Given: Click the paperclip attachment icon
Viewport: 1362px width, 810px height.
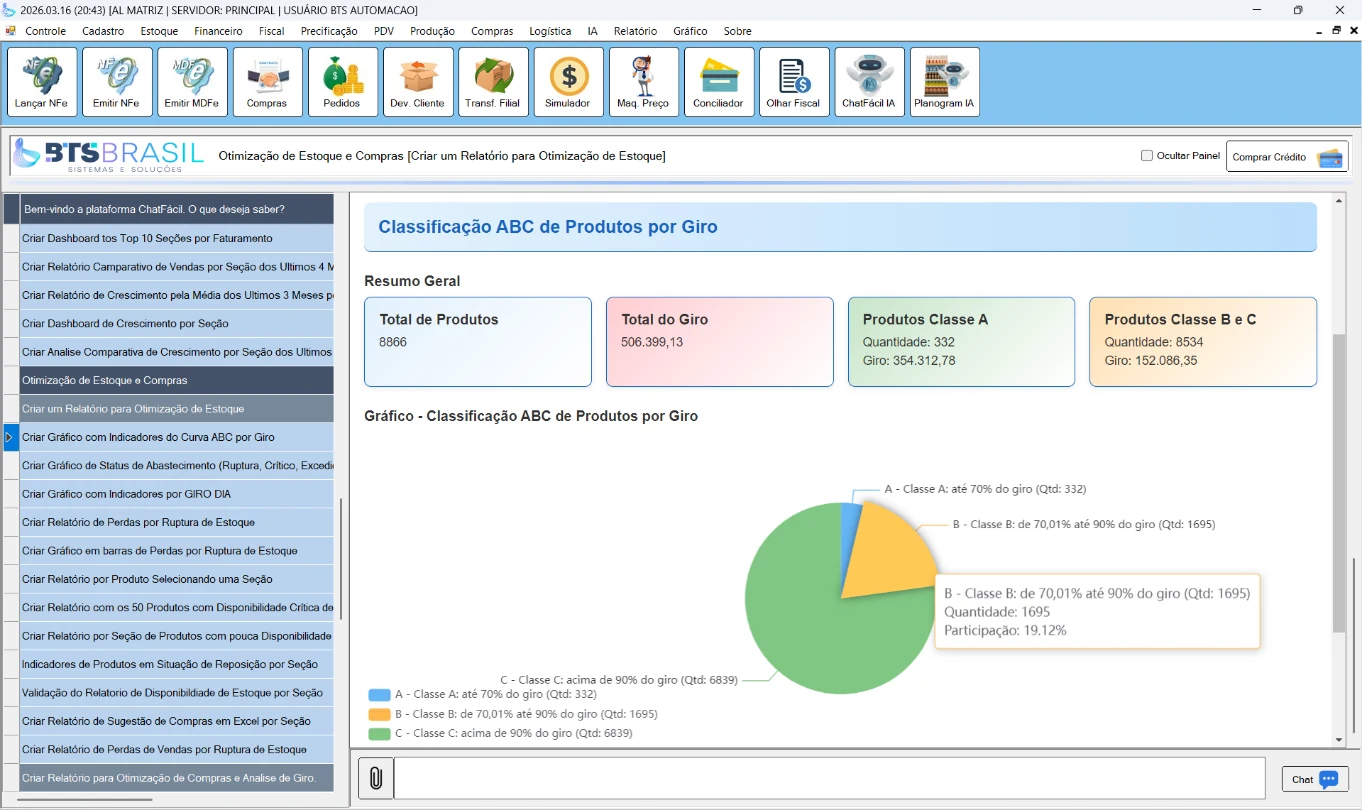Looking at the screenshot, I should pos(375,778).
